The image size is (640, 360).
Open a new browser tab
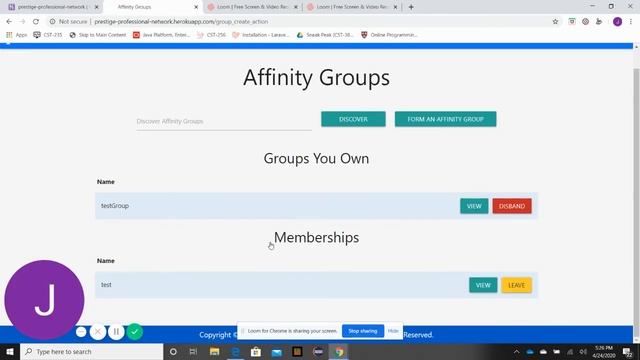click(x=411, y=7)
